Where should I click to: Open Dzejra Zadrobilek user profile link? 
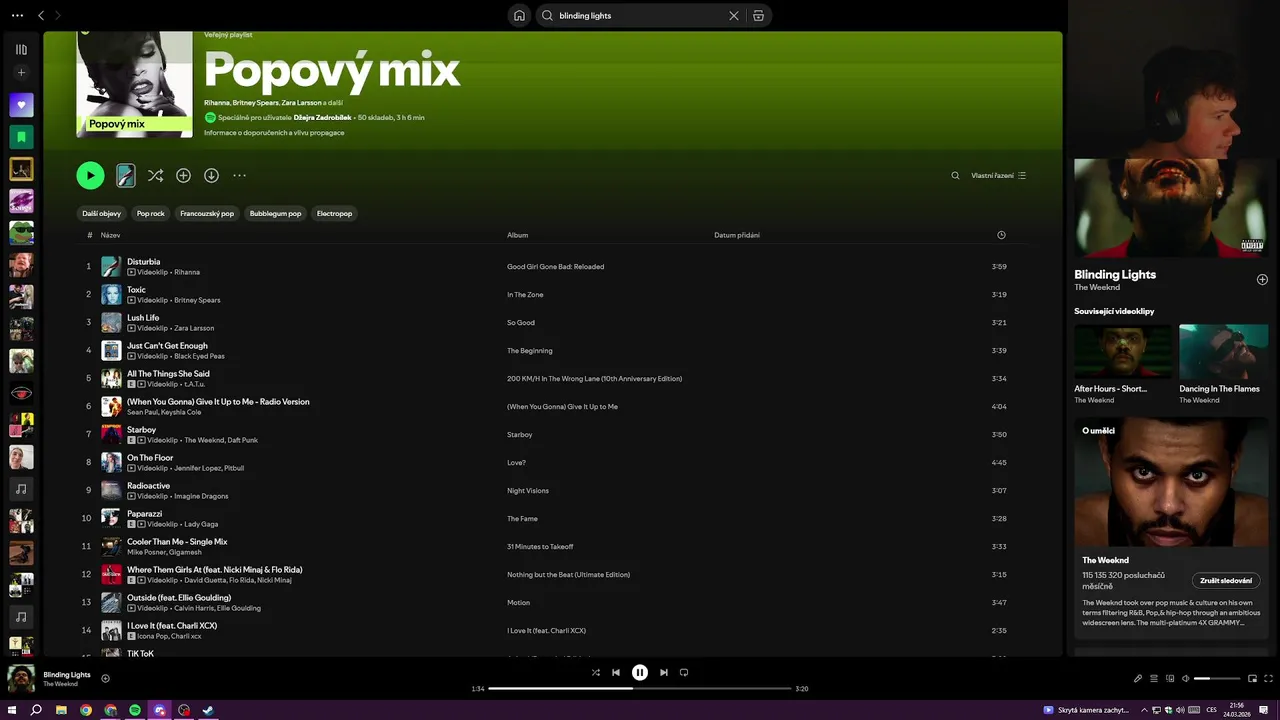tap(322, 117)
